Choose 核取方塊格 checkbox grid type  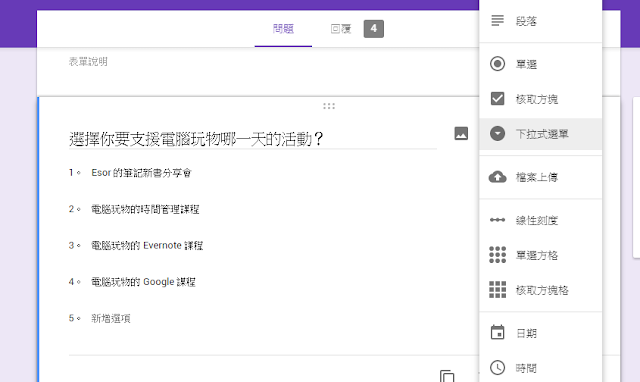click(x=540, y=290)
